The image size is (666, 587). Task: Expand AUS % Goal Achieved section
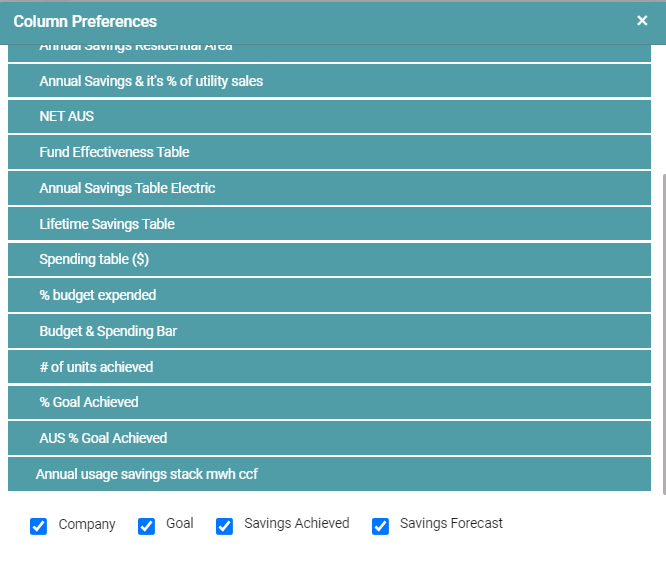point(329,438)
